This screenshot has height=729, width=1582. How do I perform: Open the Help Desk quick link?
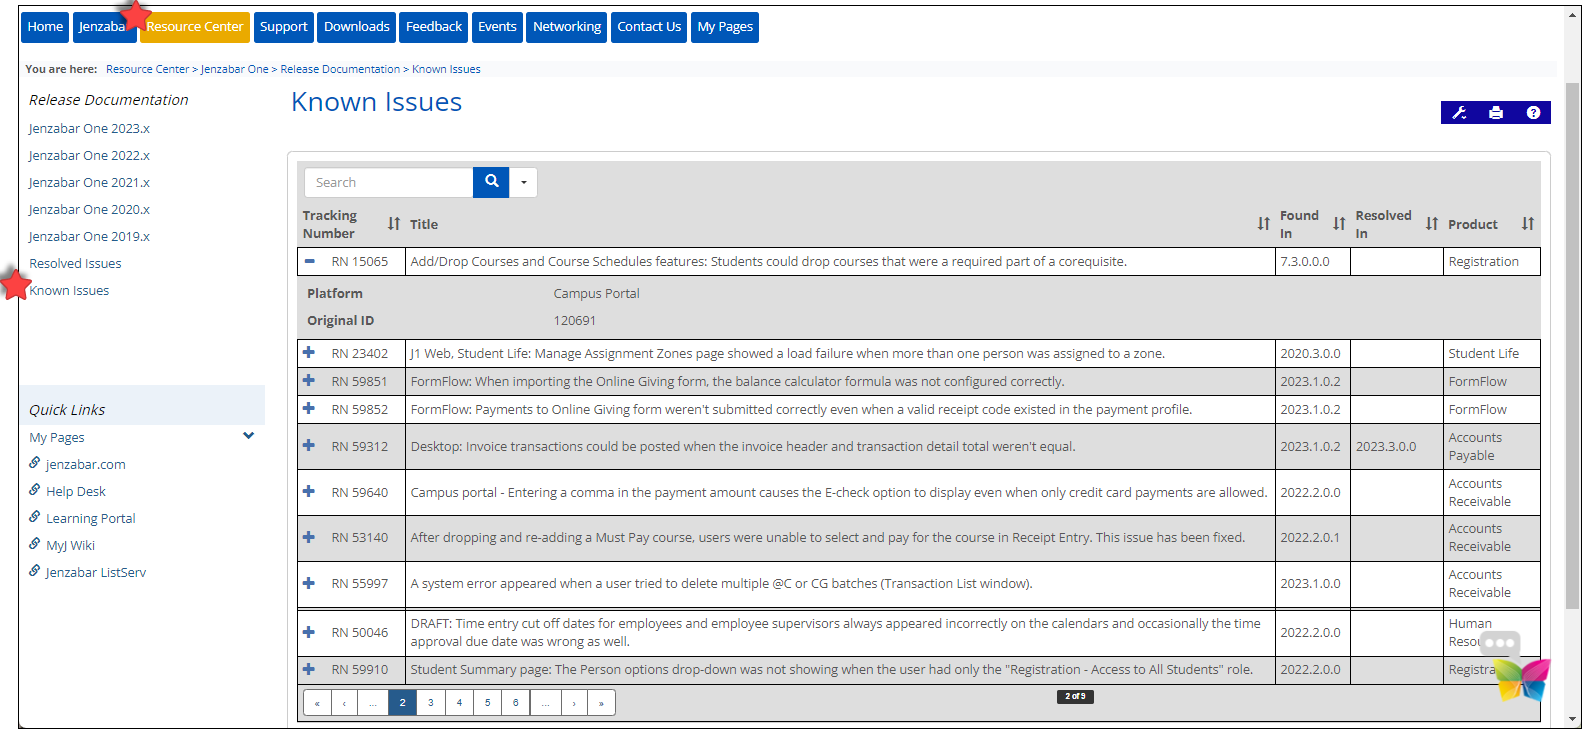(x=76, y=492)
